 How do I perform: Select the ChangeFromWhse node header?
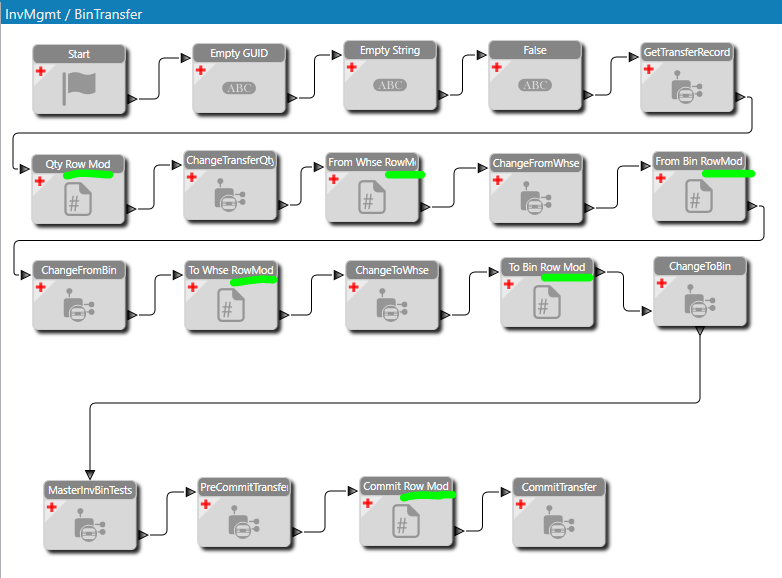pyautogui.click(x=536, y=163)
